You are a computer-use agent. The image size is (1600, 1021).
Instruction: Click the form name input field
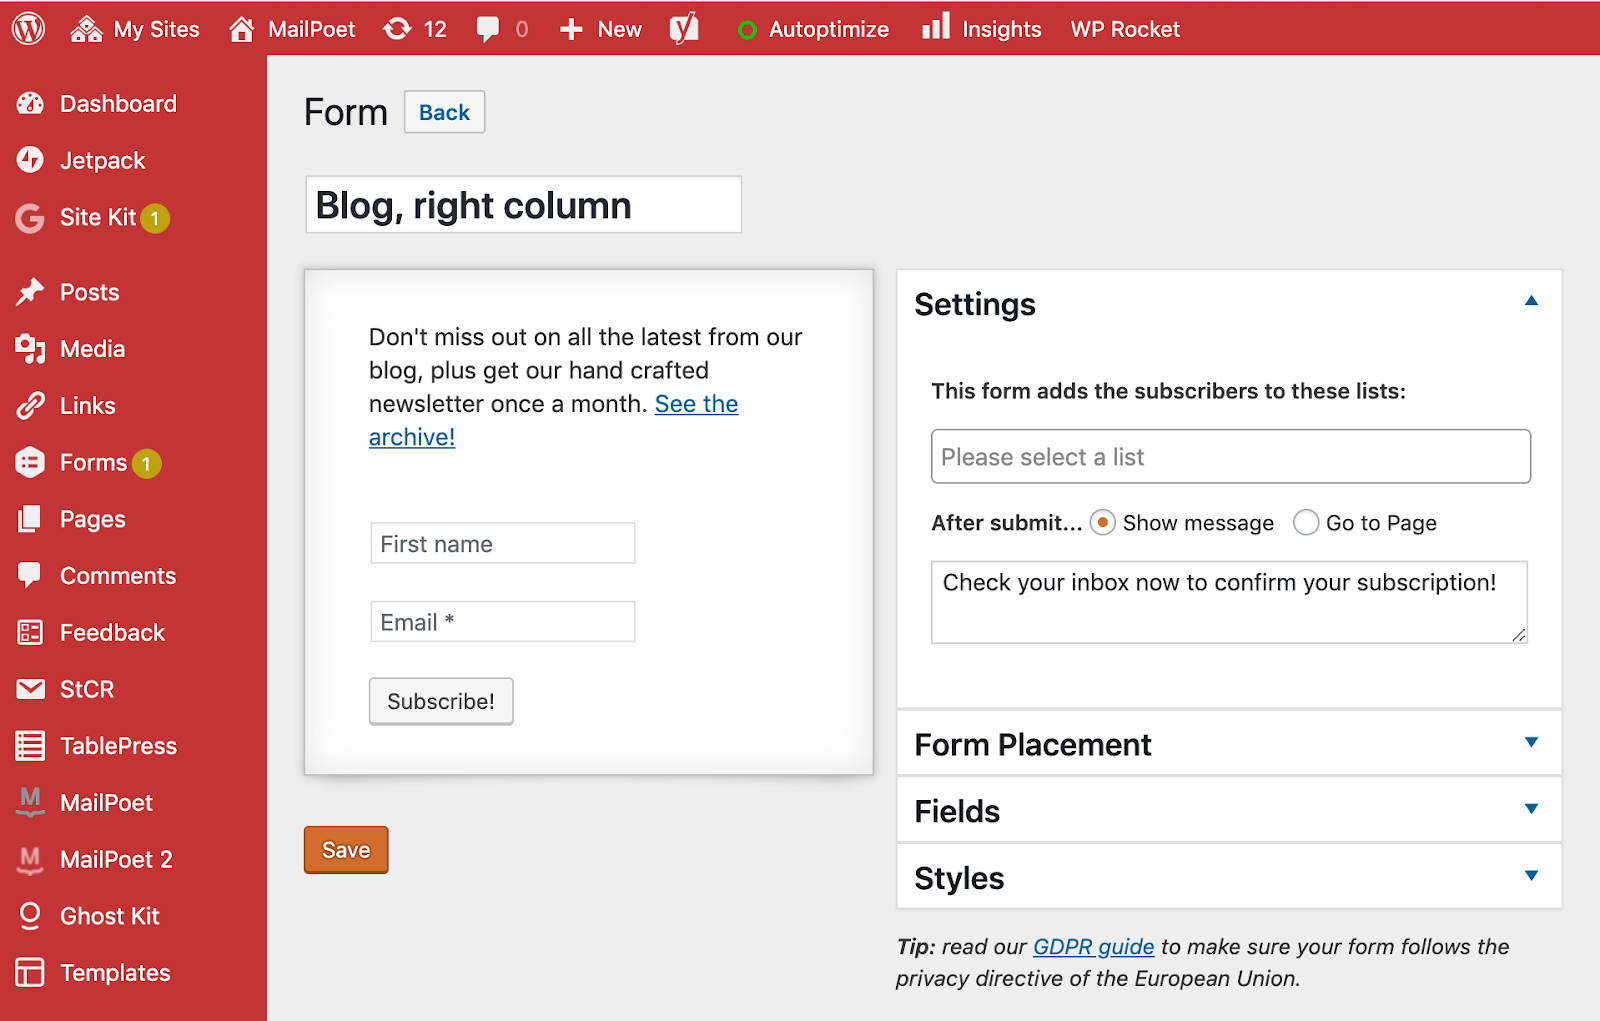tap(523, 206)
